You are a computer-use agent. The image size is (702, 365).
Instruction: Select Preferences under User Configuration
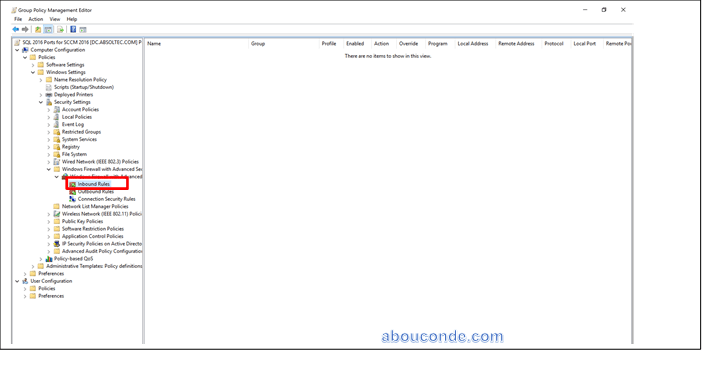click(51, 296)
